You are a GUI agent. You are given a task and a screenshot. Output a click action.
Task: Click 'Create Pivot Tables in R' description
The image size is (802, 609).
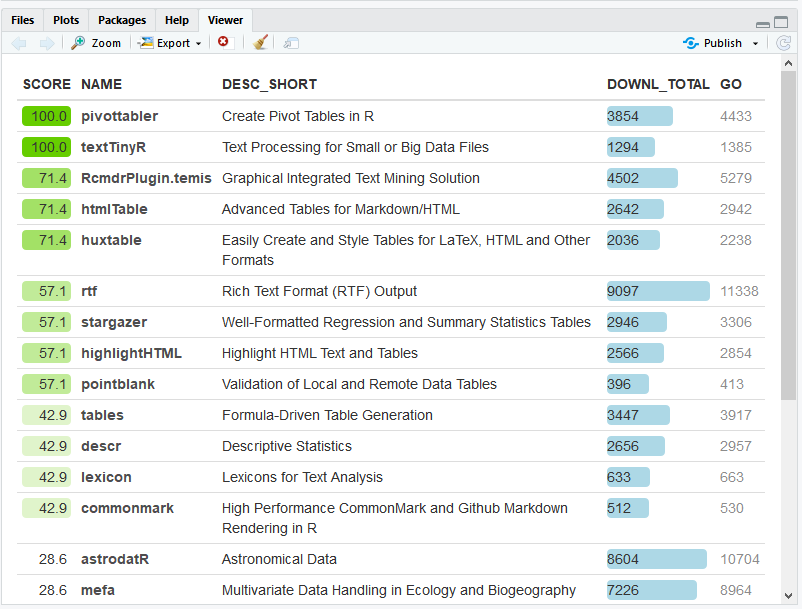(298, 117)
